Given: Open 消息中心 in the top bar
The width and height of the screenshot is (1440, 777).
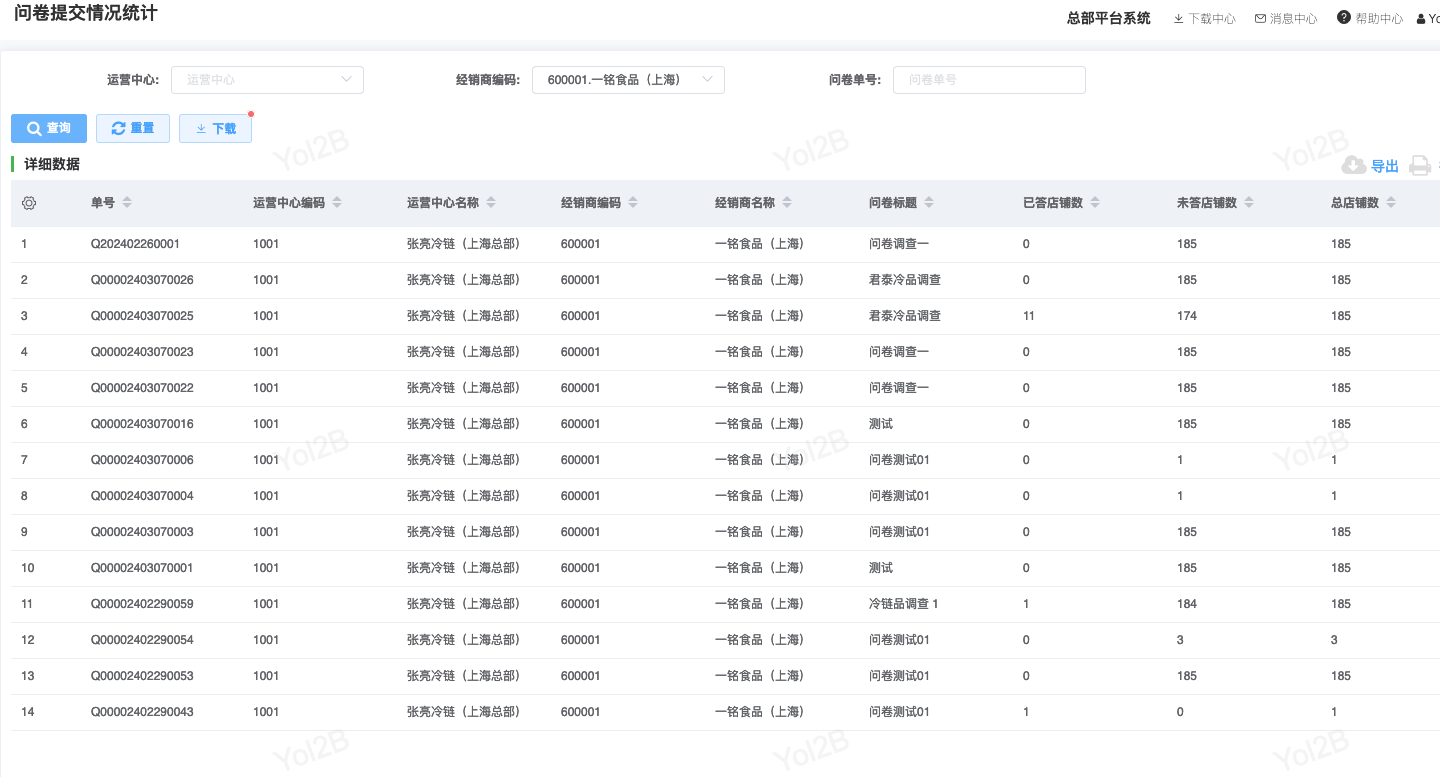Looking at the screenshot, I should pos(1286,19).
